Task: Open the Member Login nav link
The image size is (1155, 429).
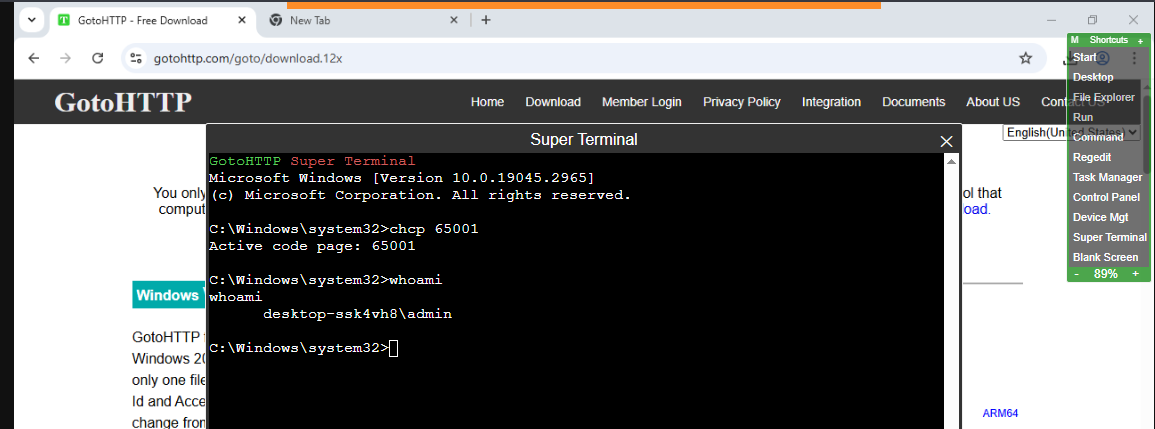Action: 642,102
